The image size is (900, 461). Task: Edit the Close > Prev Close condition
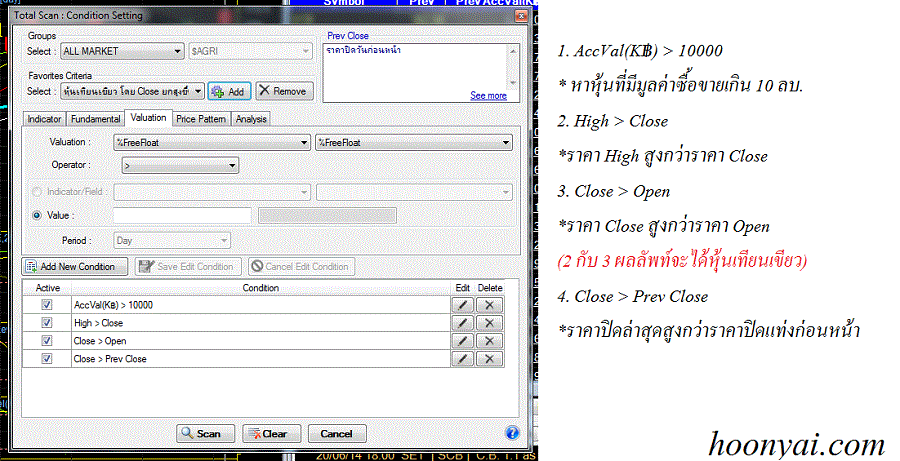[x=463, y=359]
